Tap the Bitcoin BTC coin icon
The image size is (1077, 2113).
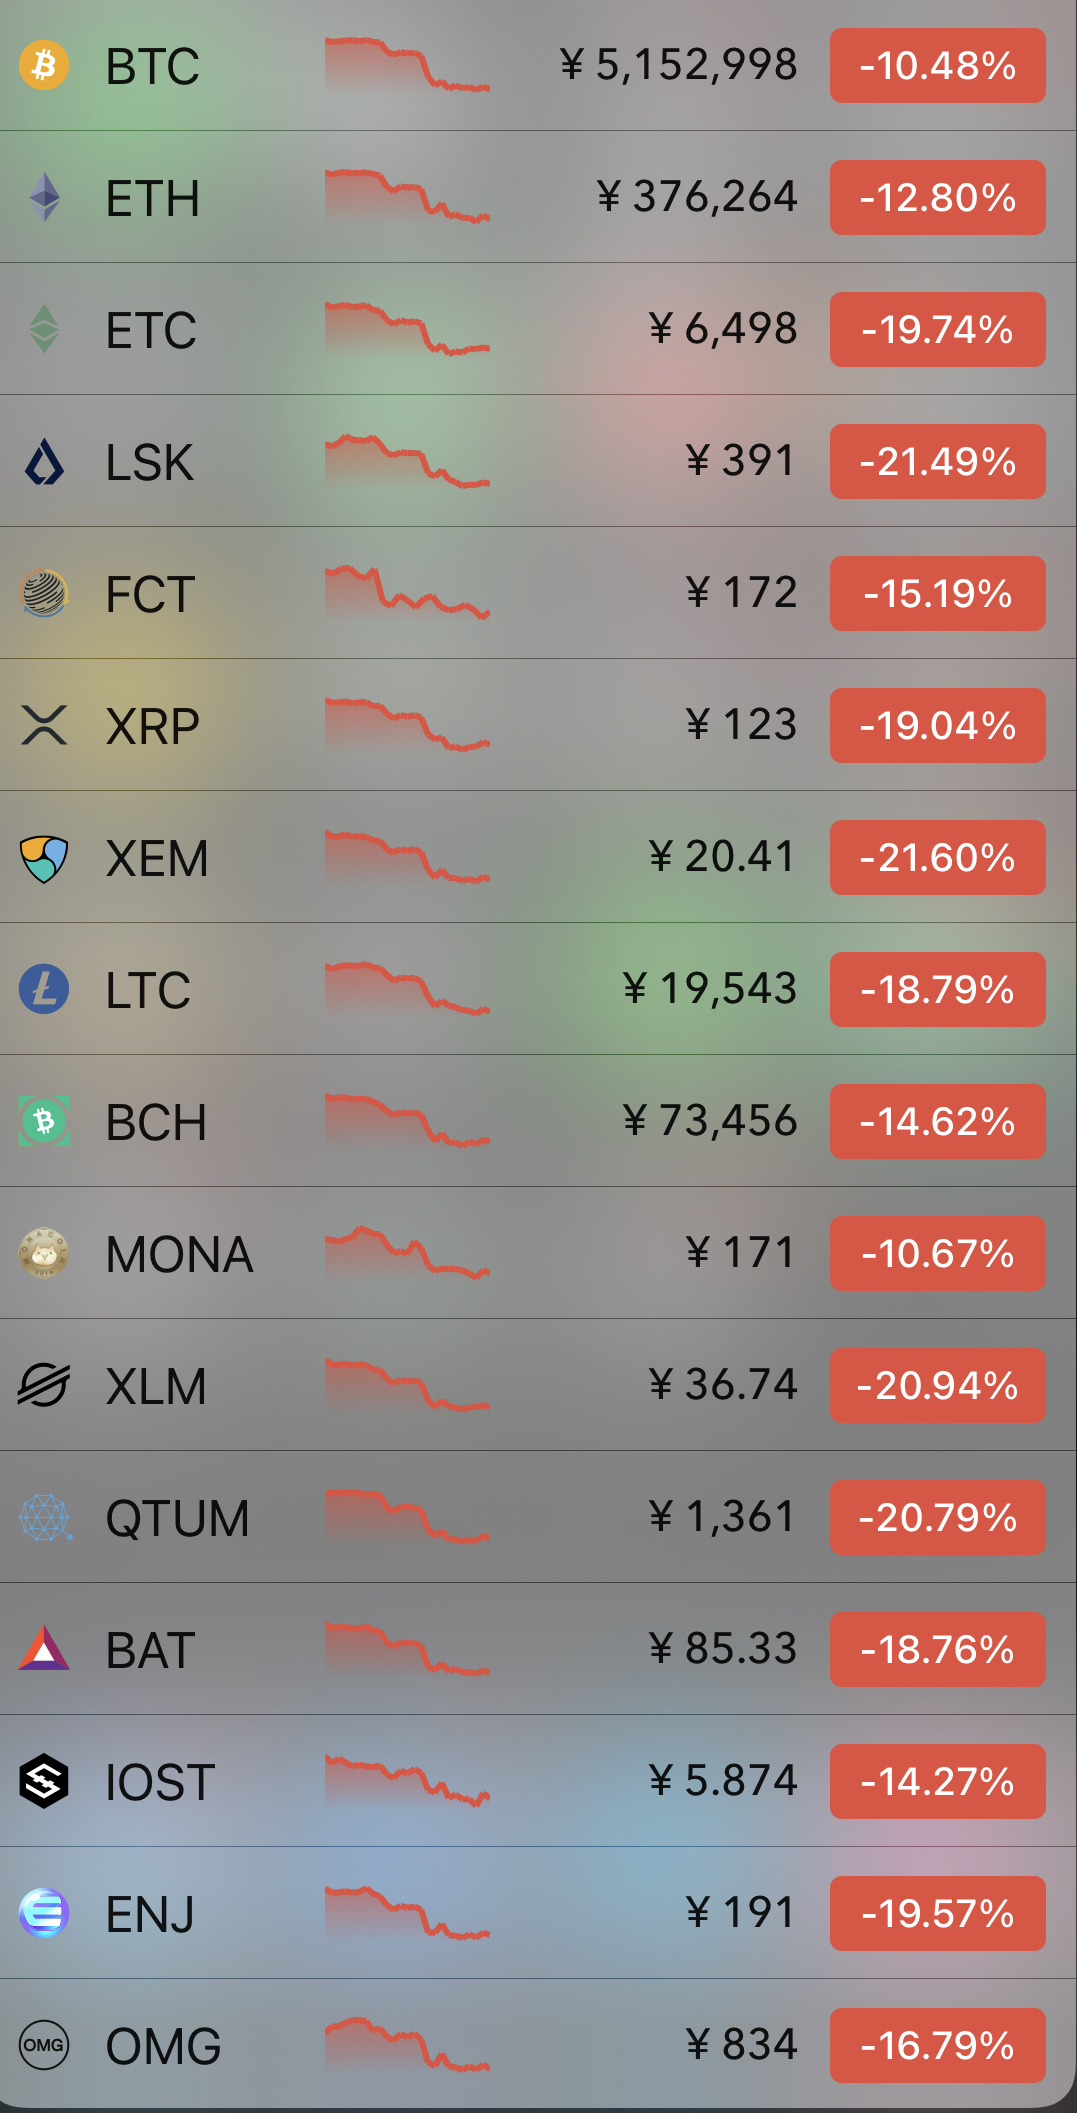44,66
